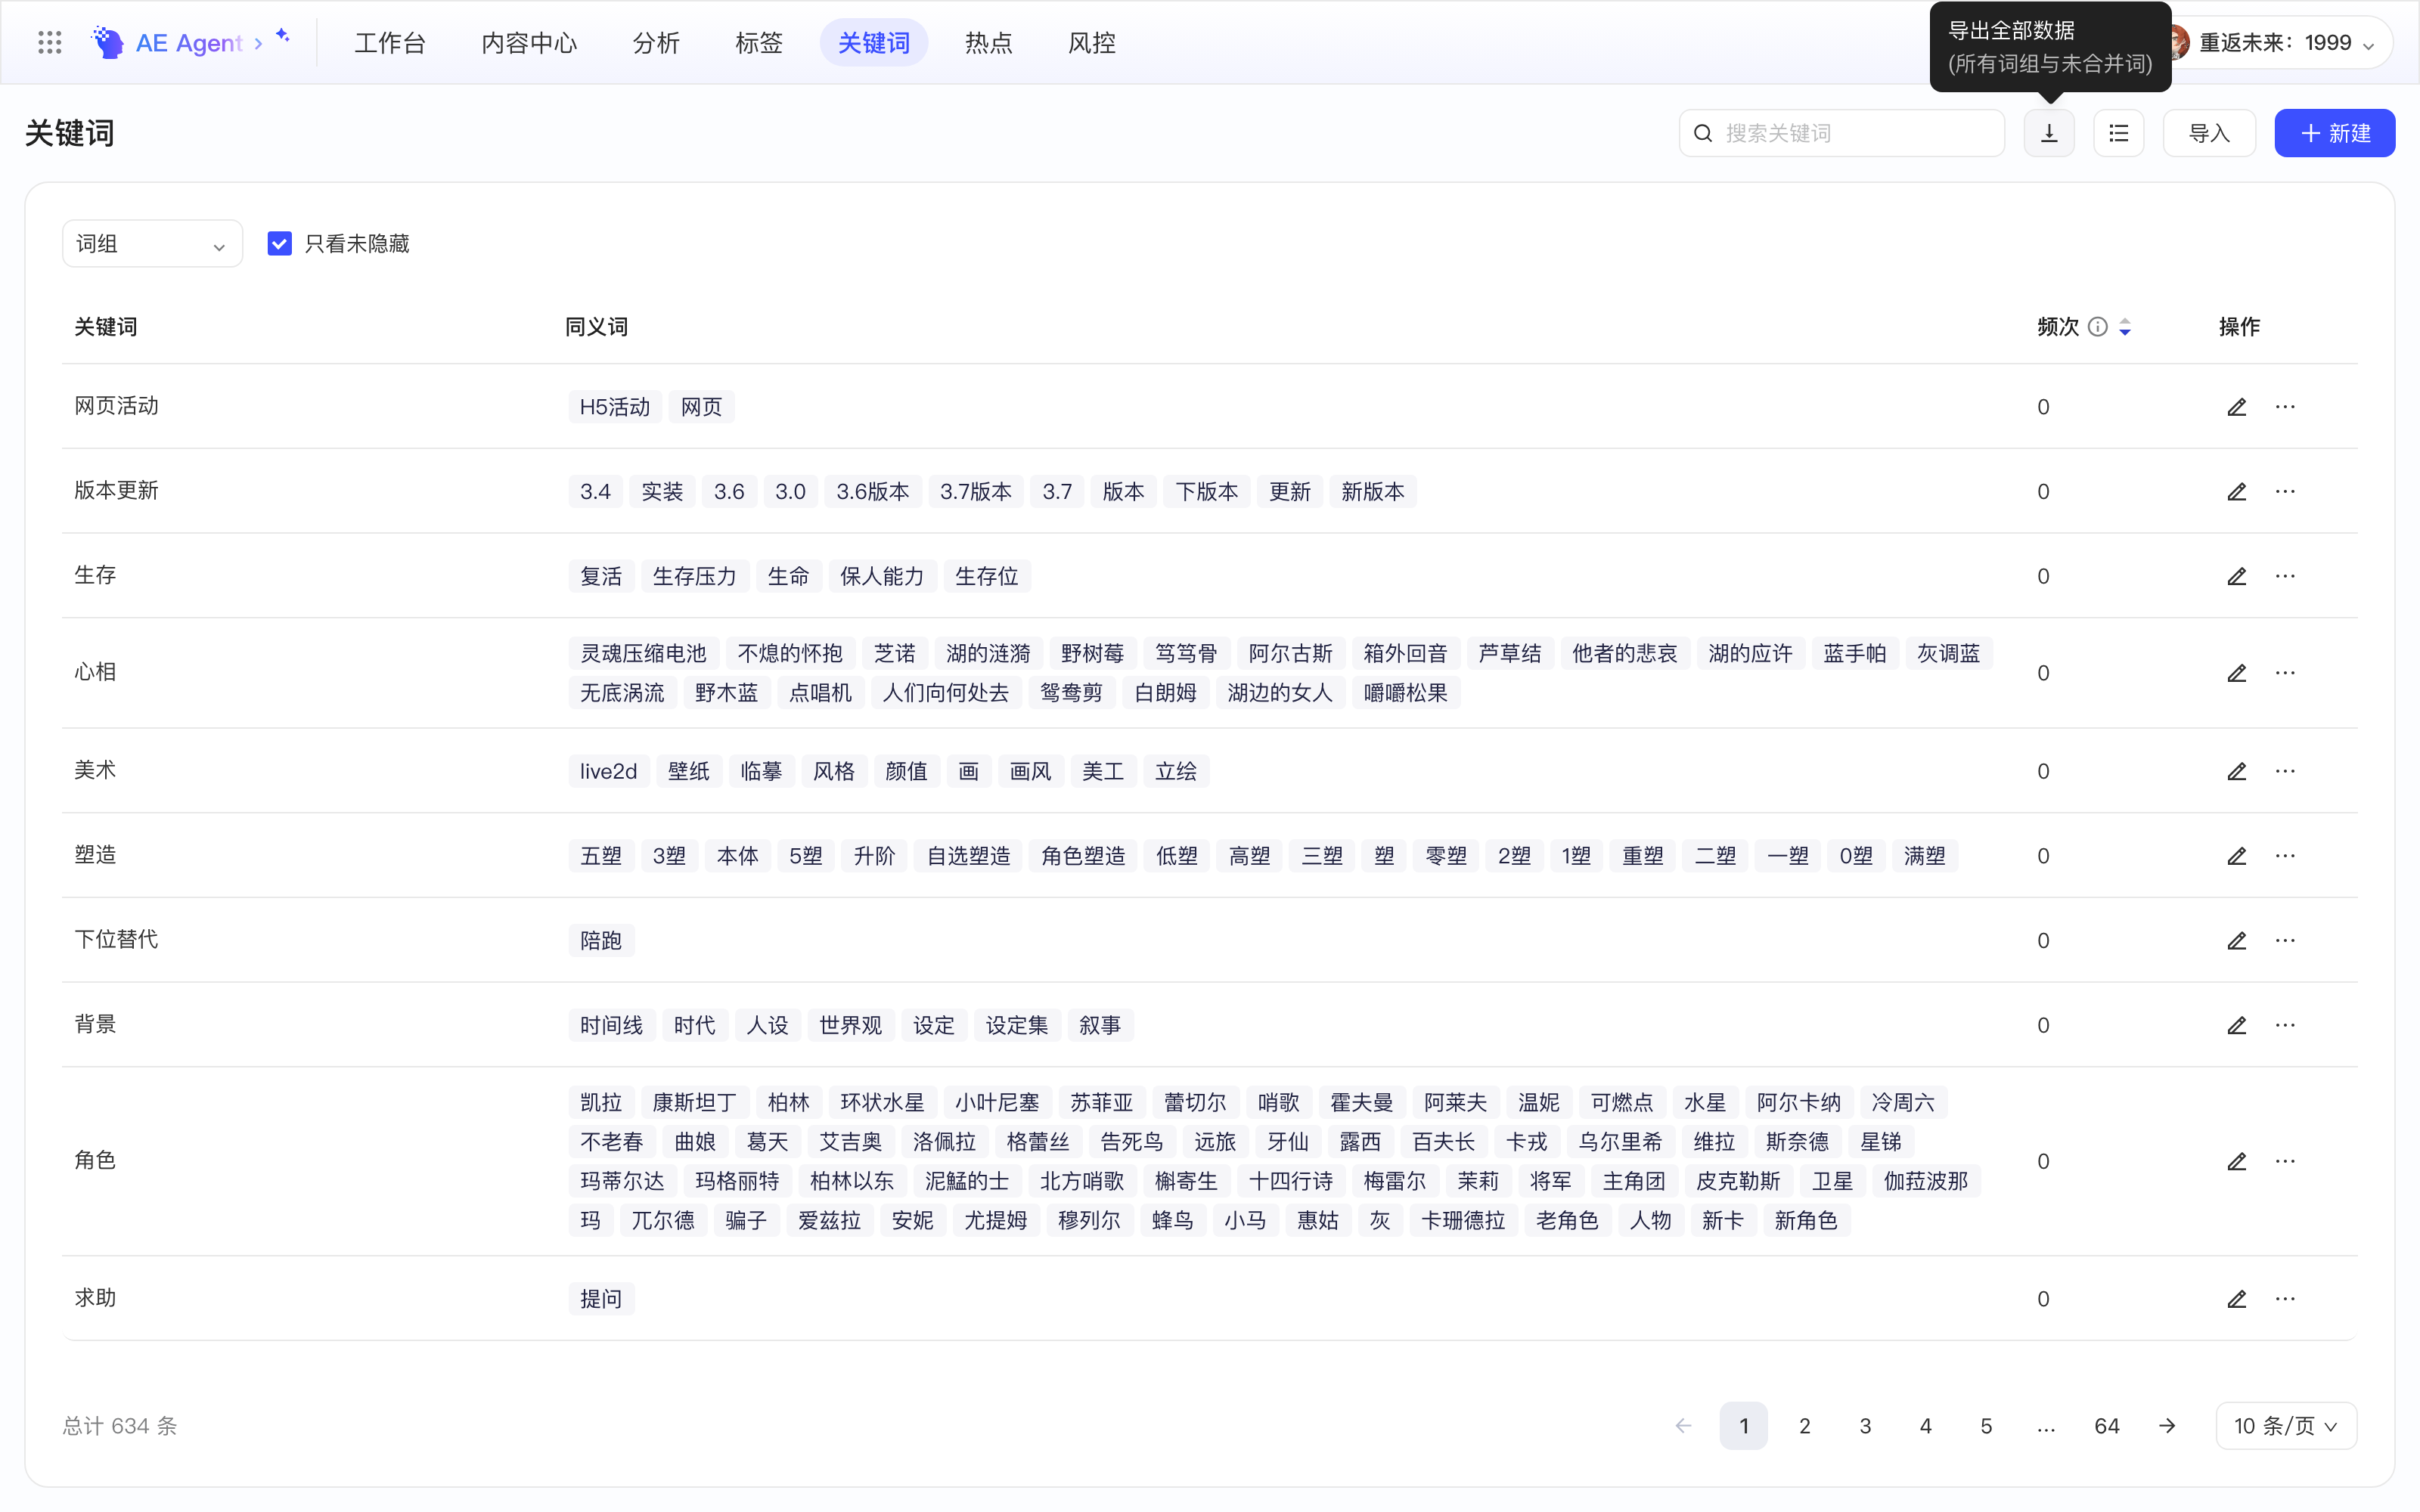Select the 风控 tab
The image size is (2420, 1512).
1091,43
